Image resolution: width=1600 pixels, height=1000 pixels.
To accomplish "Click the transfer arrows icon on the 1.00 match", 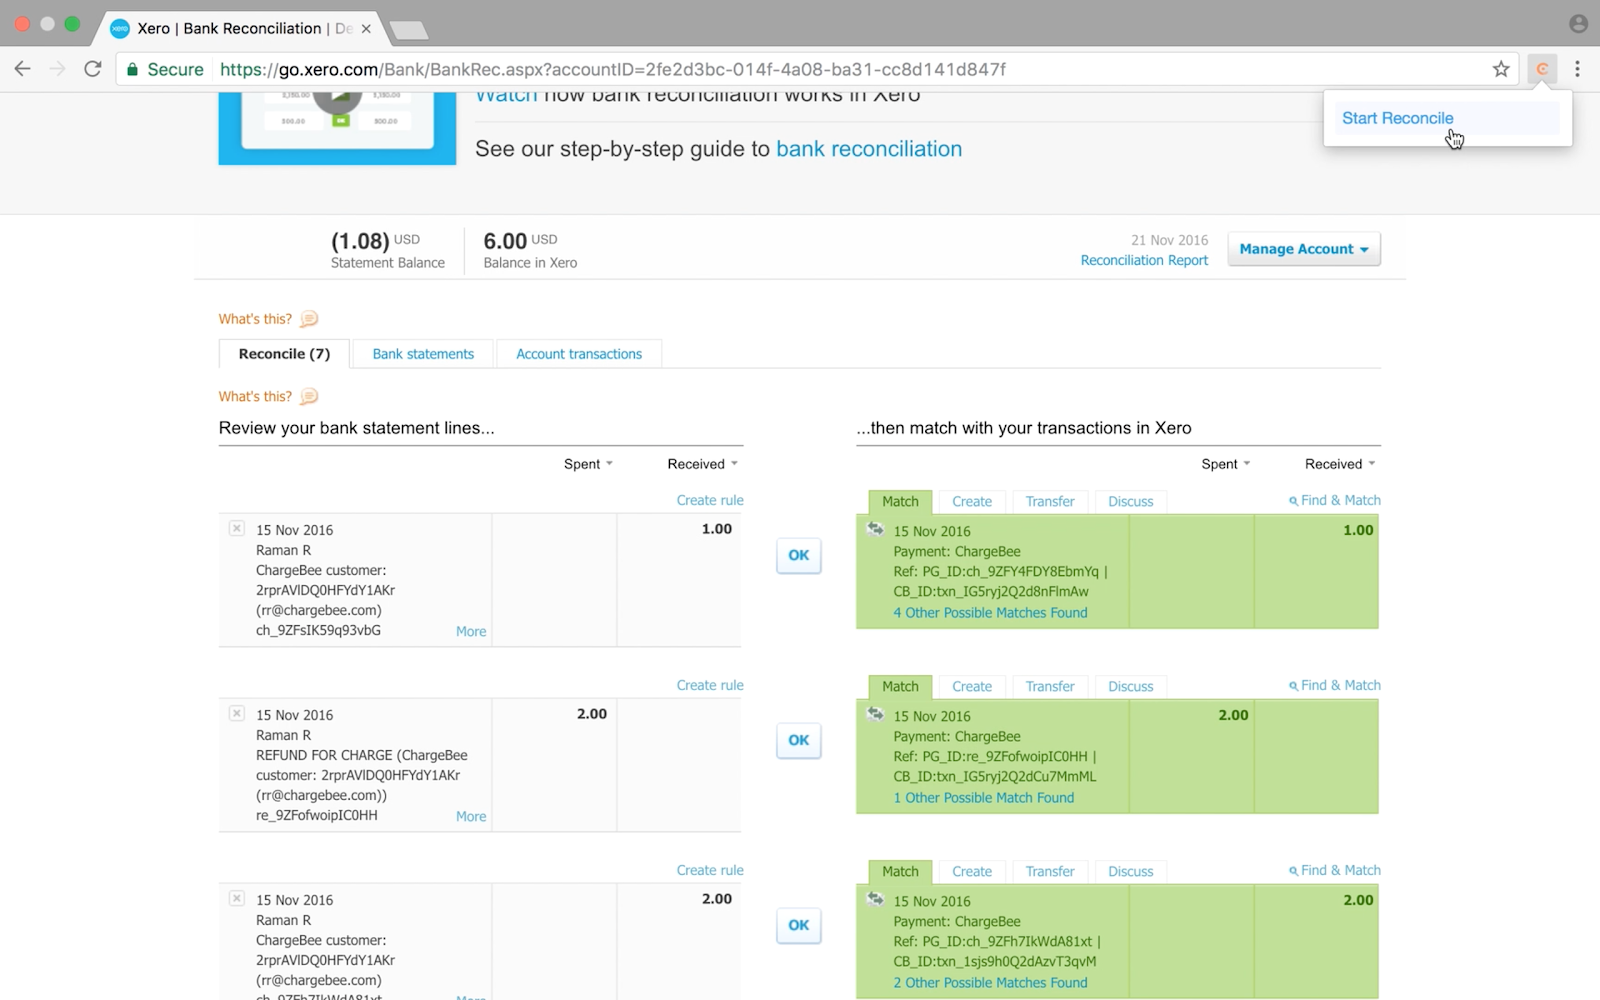I will 875,529.
